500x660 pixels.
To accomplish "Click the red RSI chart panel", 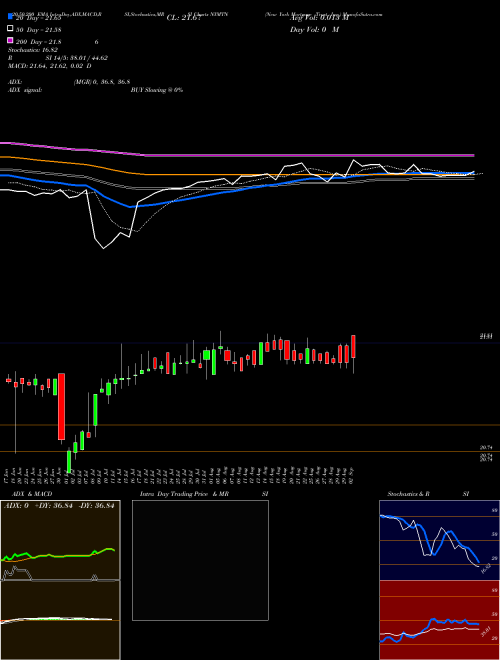I will tap(439, 620).
